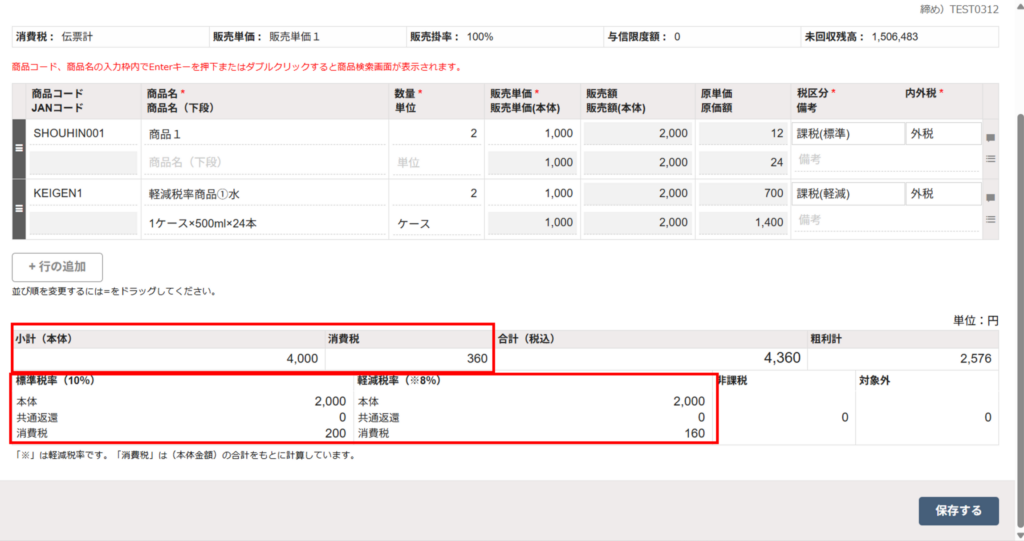The height and width of the screenshot is (541, 1024).
Task: Click the list menu icon on the KEIGEN1 row
Action: (x=990, y=219)
